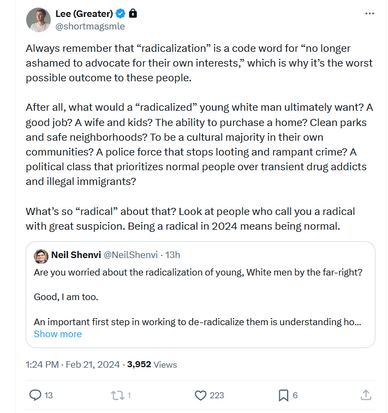Click the 13h timestamp in quoted tweet
The width and height of the screenshot is (388, 413).
pyautogui.click(x=173, y=255)
